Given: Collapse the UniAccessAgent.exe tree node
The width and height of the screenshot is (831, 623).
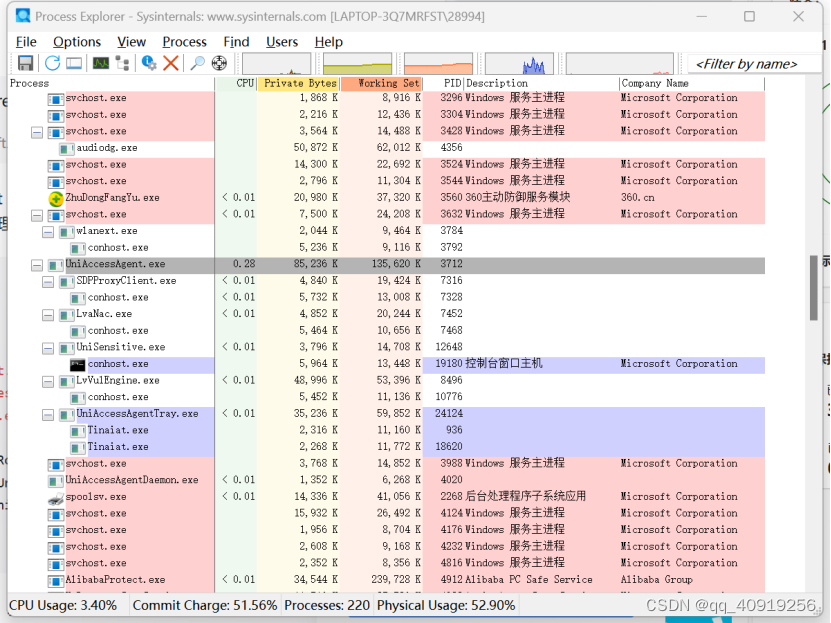Looking at the screenshot, I should tap(37, 265).
